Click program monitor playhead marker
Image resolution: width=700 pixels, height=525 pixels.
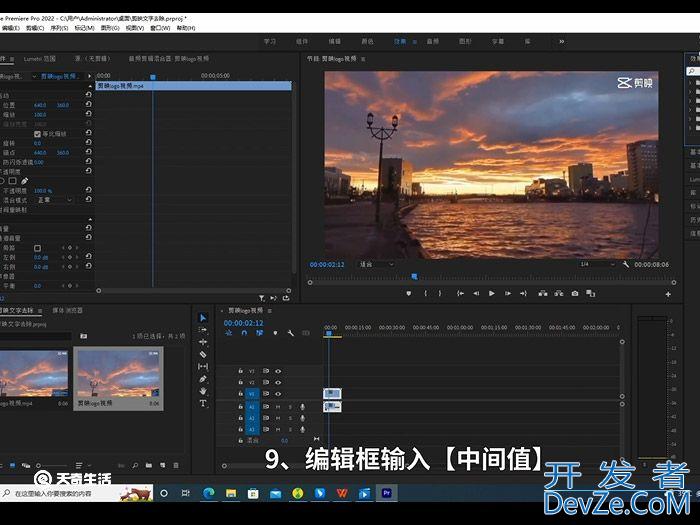pos(414,277)
